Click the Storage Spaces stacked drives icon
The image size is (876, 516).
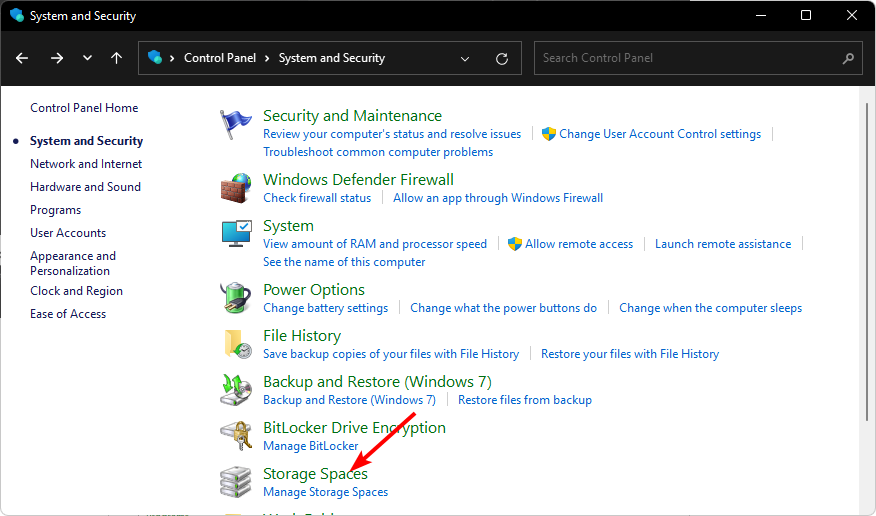coord(236,481)
